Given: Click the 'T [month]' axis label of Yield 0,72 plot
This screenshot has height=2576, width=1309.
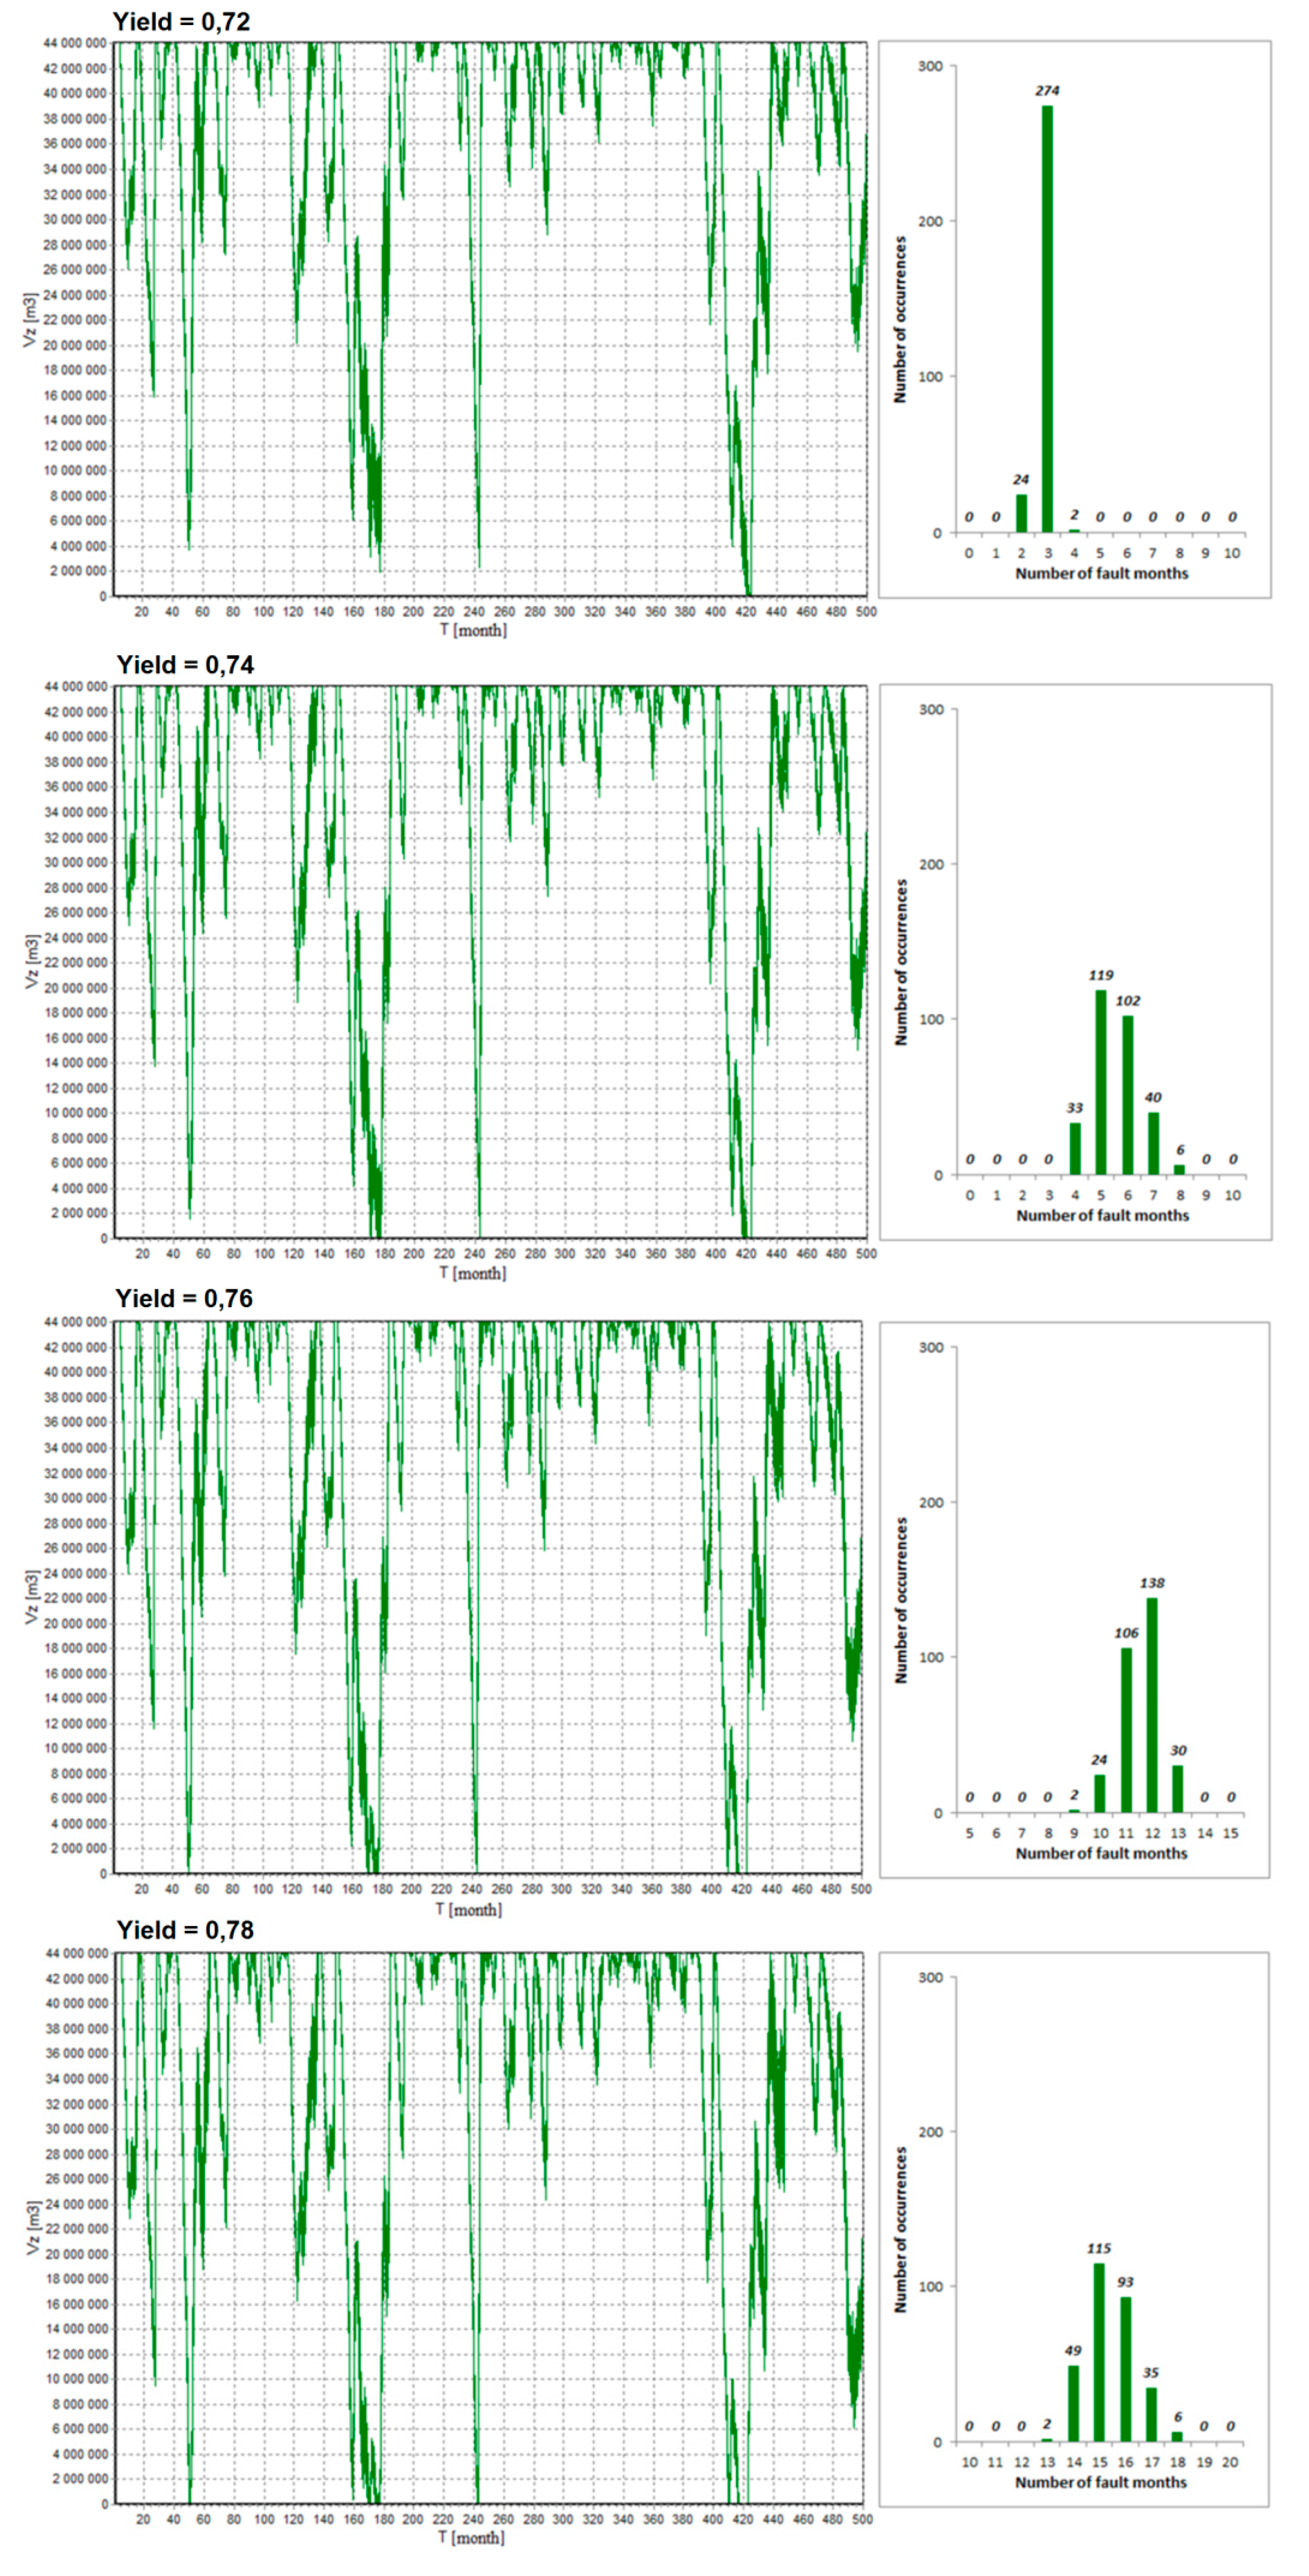Looking at the screenshot, I should pyautogui.click(x=473, y=630).
